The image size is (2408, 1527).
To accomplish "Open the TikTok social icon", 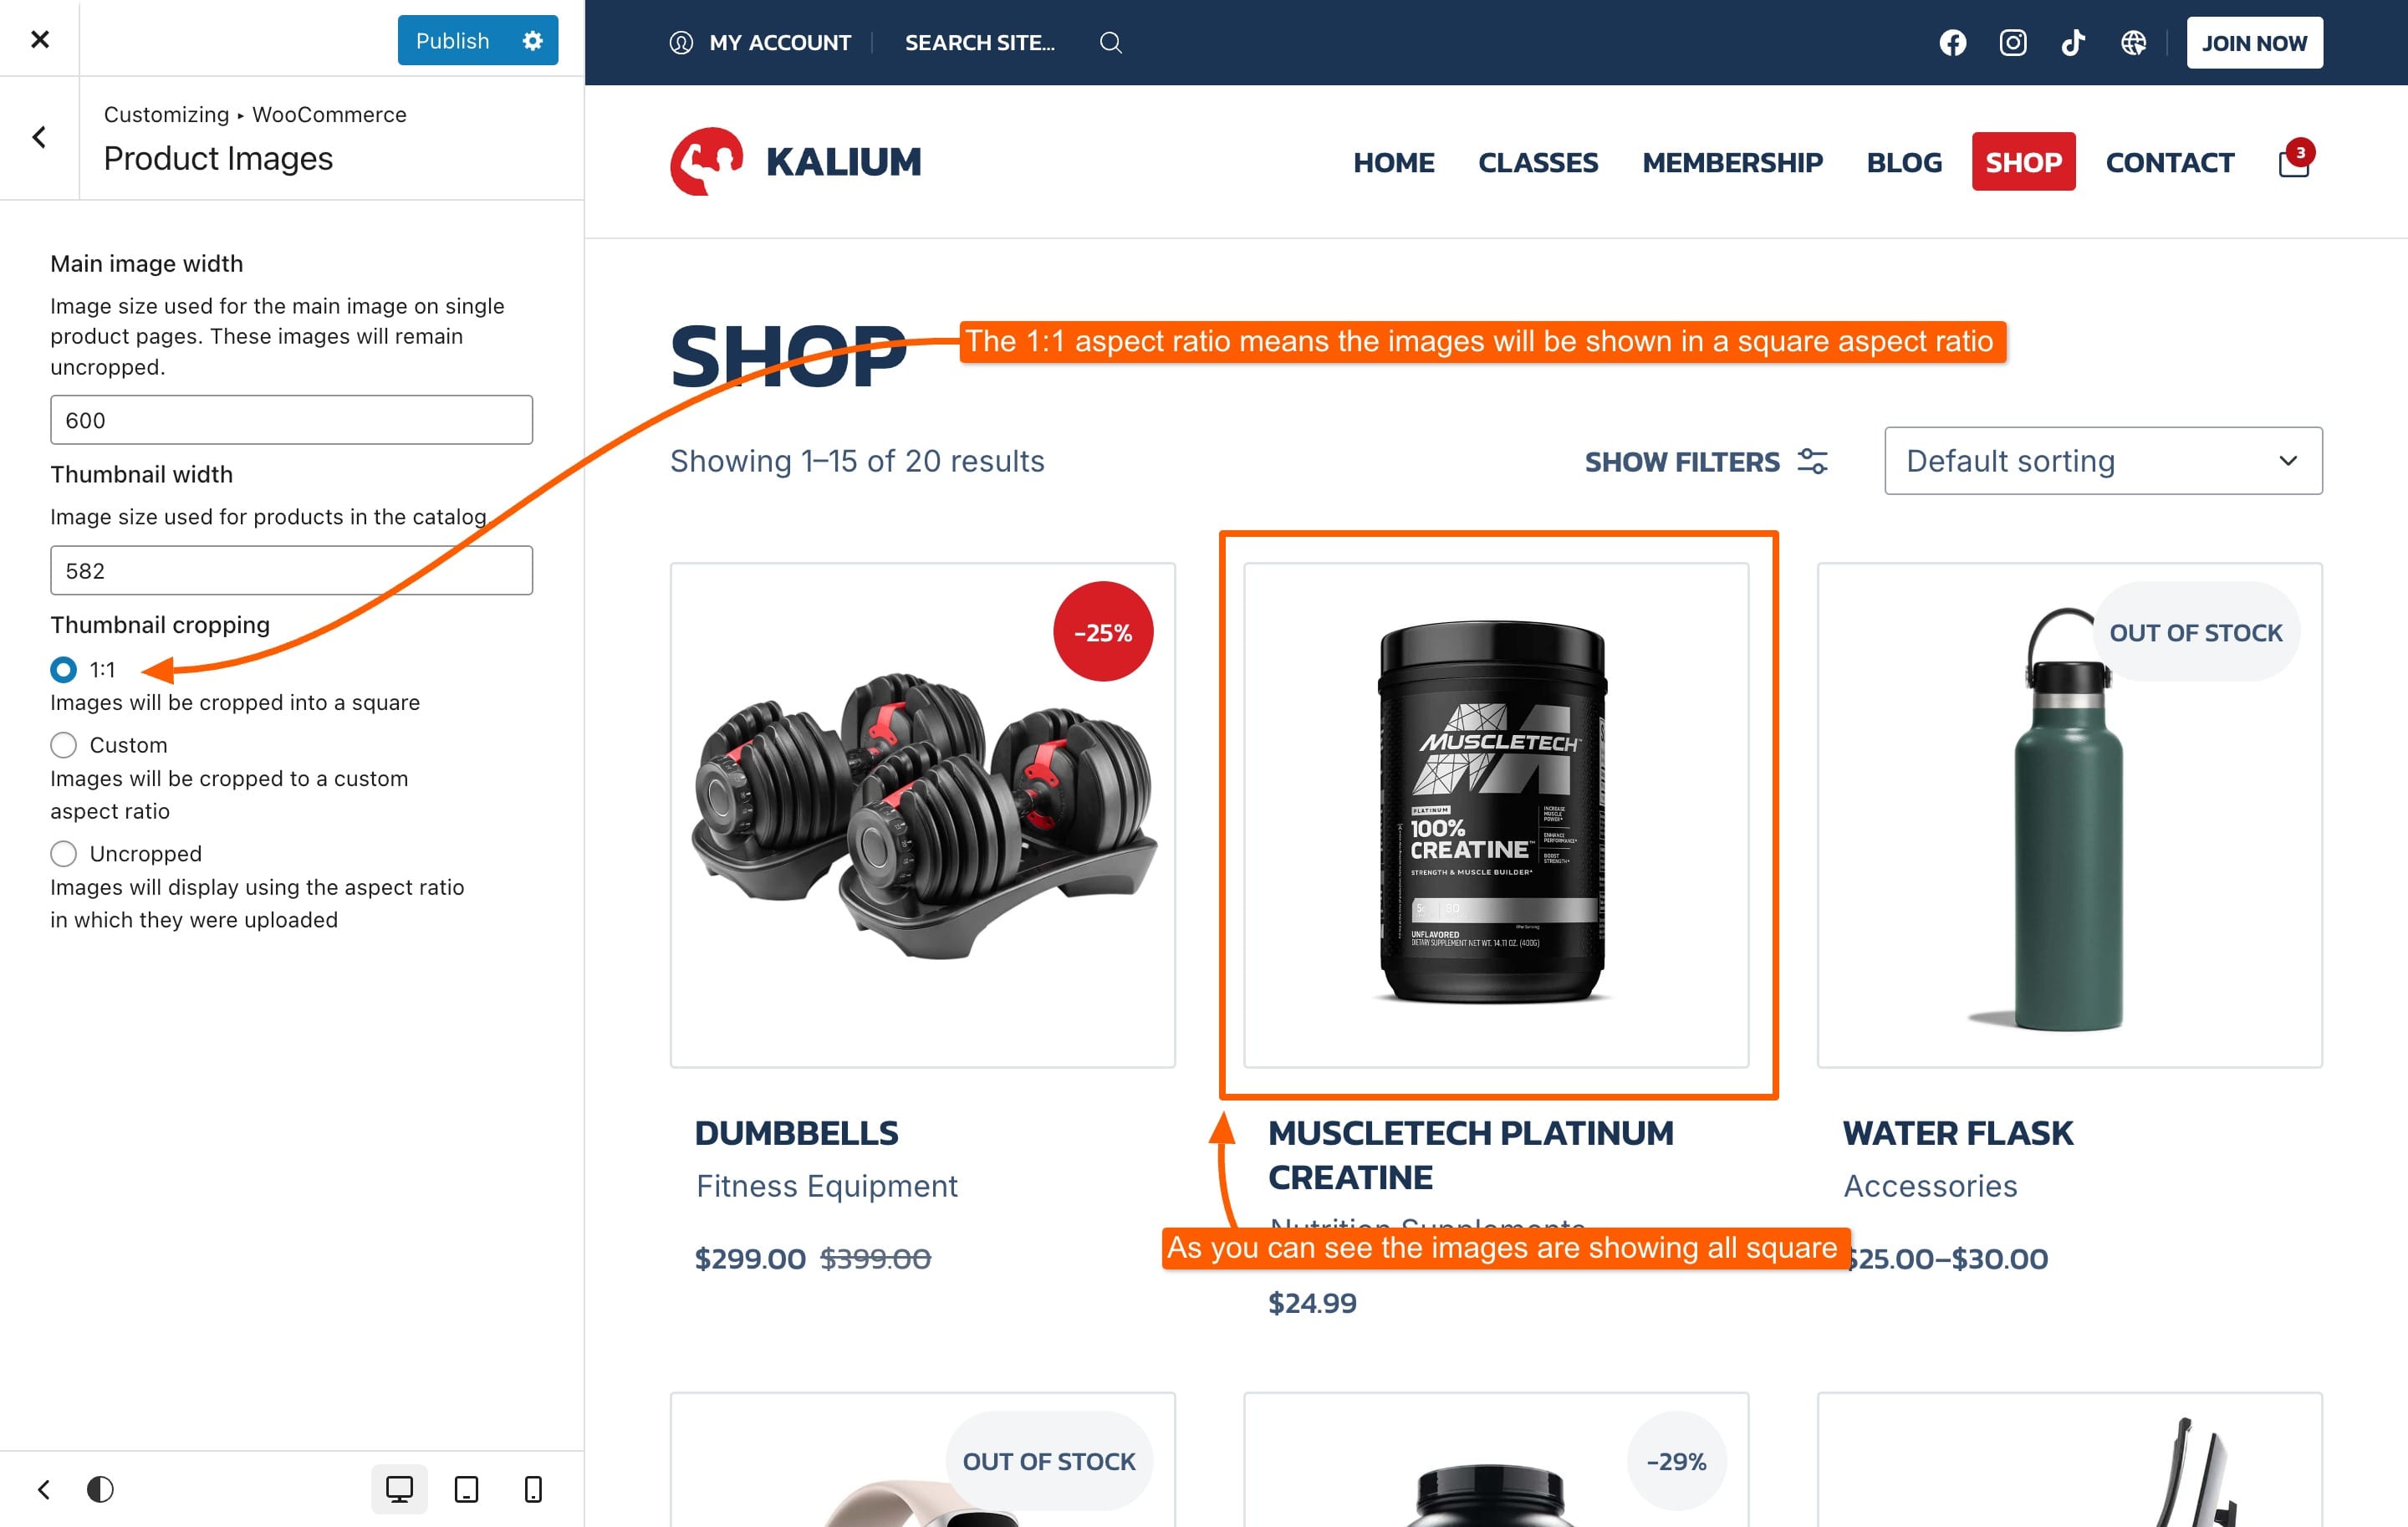I will tap(2073, 43).
